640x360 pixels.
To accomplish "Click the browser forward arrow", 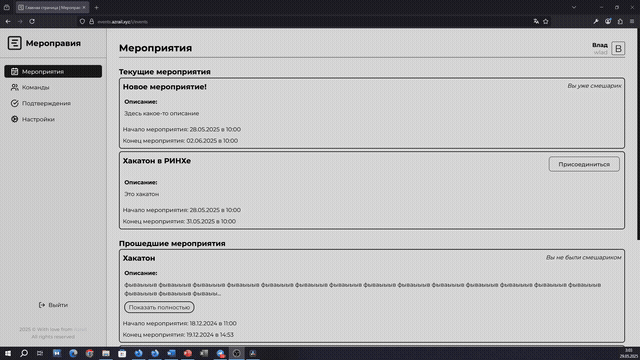I will [20, 21].
